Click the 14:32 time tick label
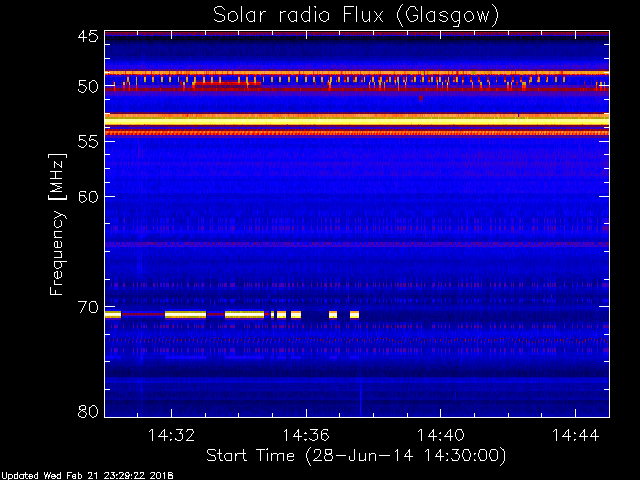Image resolution: width=640 pixels, height=480 pixels. 171,435
